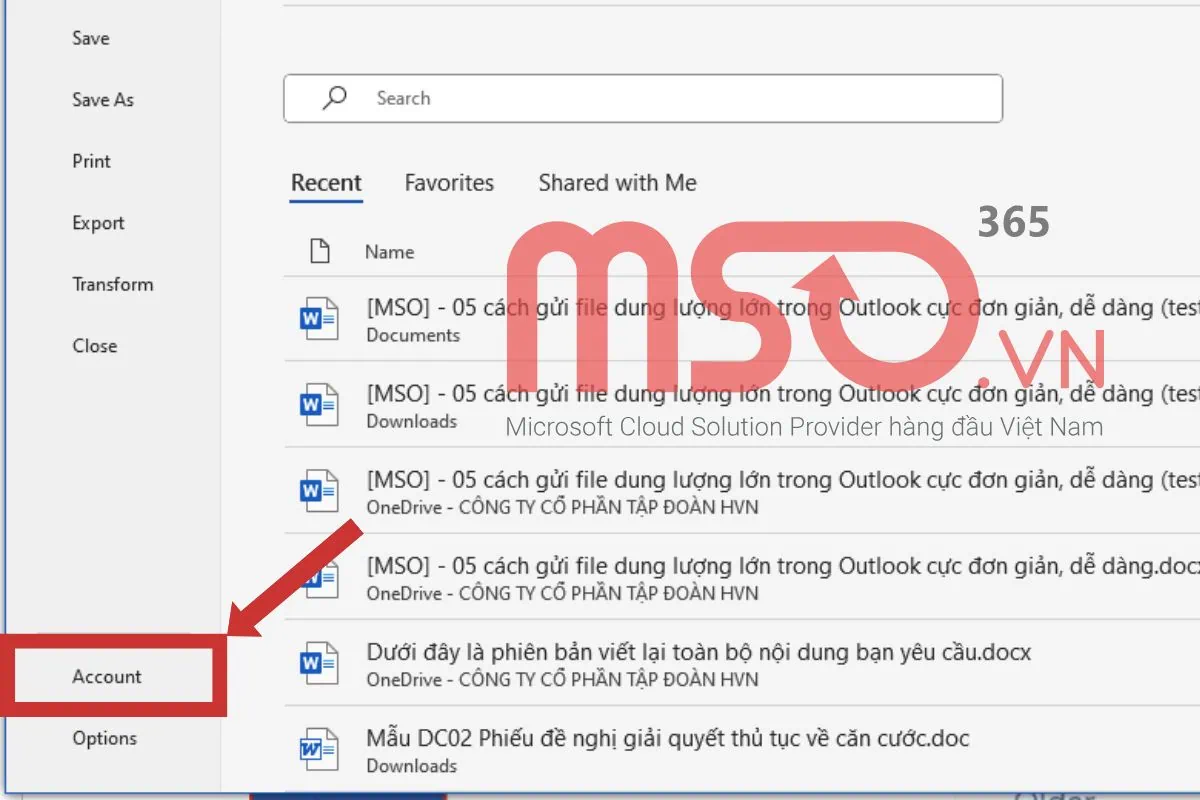This screenshot has width=1200, height=800.
Task: Open Word Options
Action: (104, 738)
